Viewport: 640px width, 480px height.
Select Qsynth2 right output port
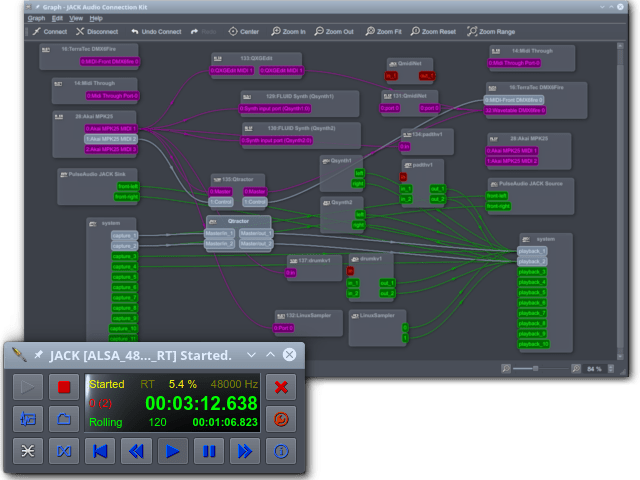(x=358, y=225)
